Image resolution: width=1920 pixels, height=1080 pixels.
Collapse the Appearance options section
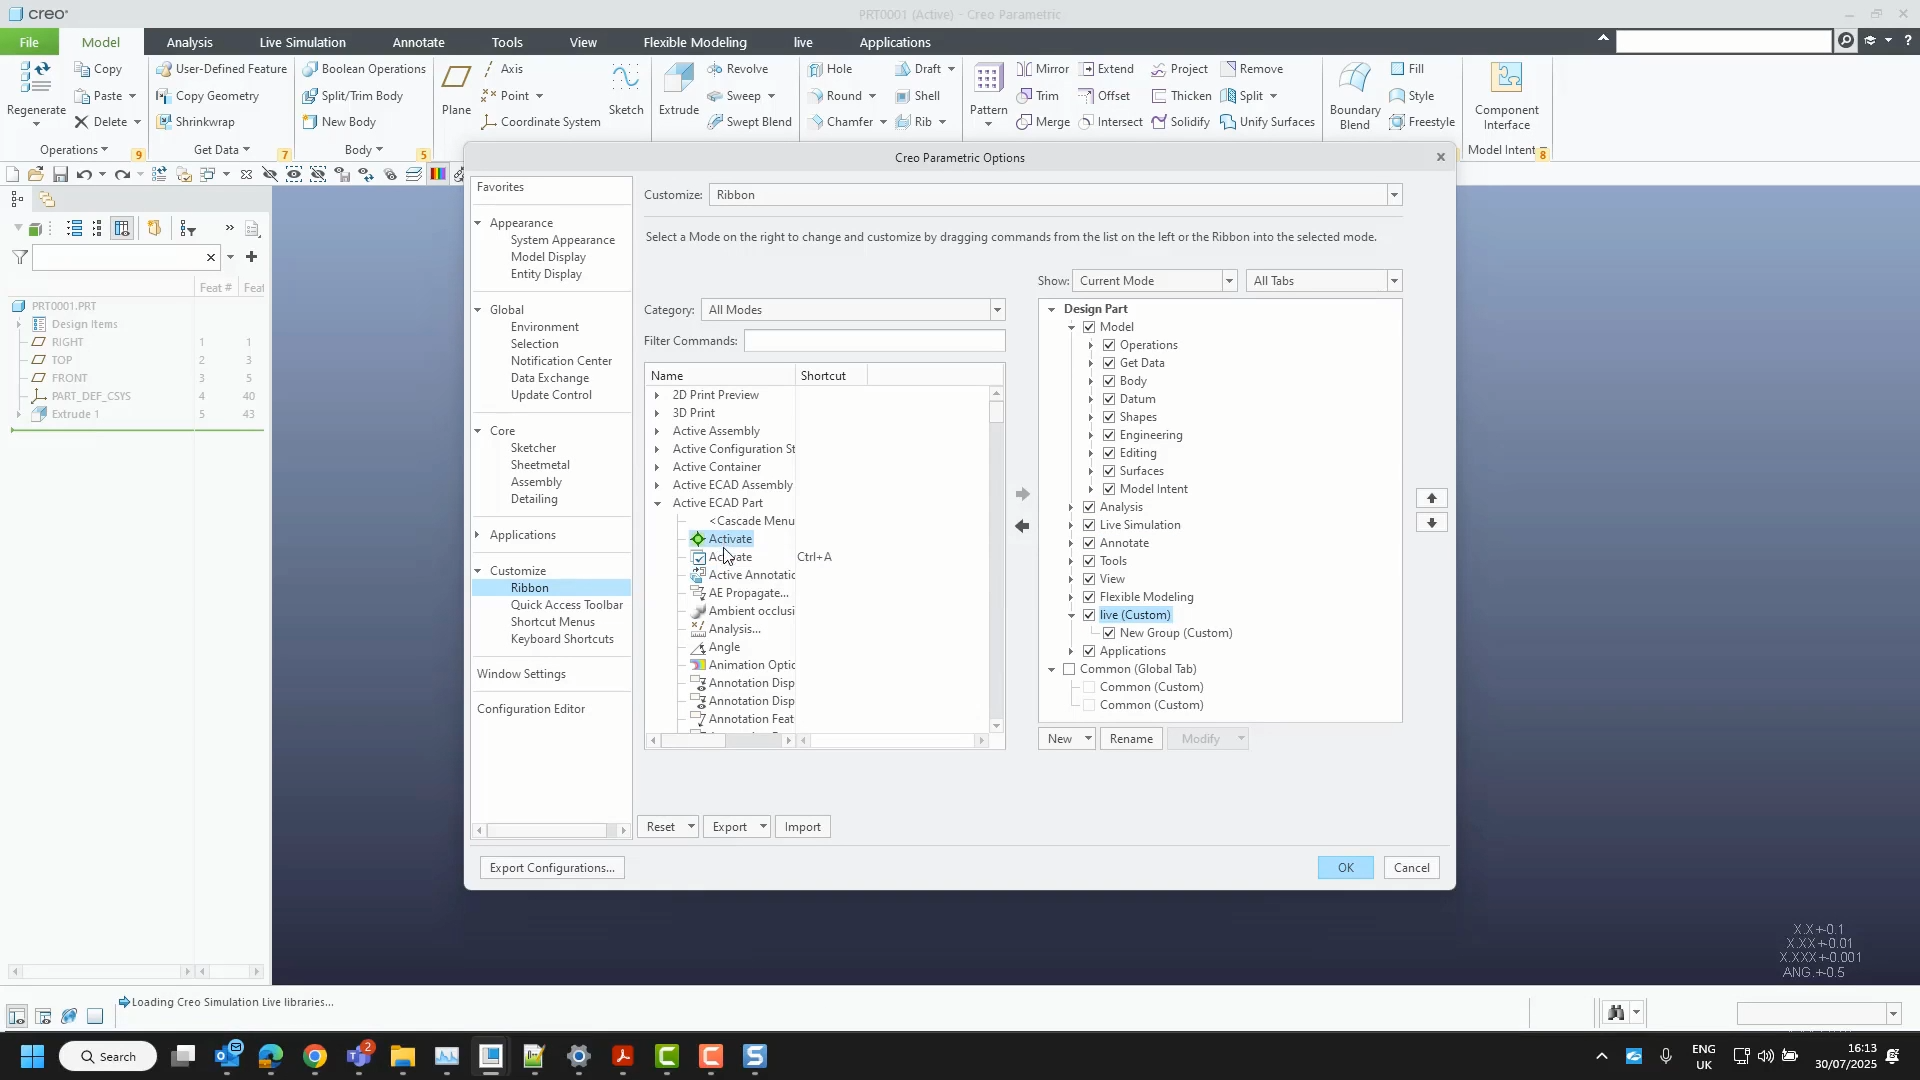click(478, 223)
